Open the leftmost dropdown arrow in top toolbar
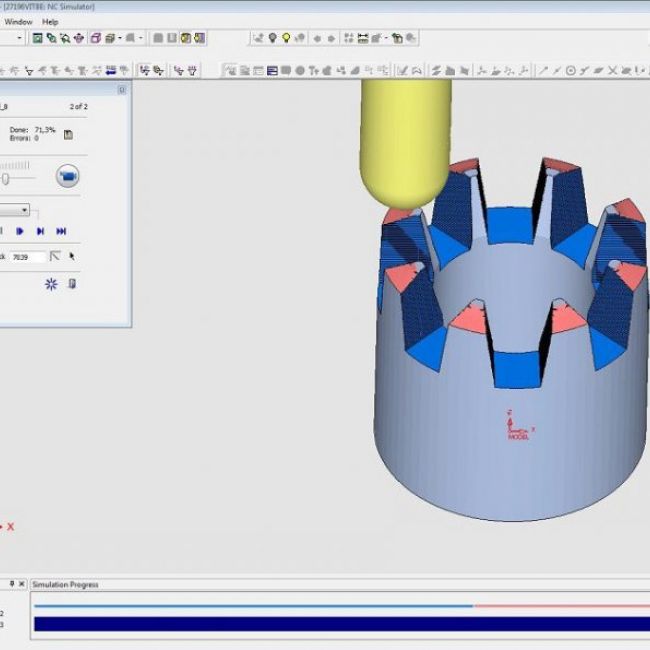 (x=19, y=38)
